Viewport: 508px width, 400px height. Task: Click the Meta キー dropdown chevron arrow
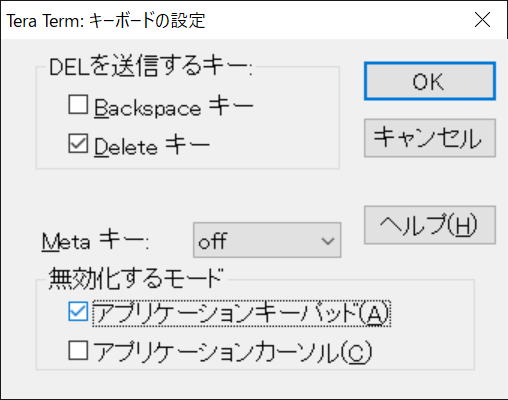click(328, 241)
